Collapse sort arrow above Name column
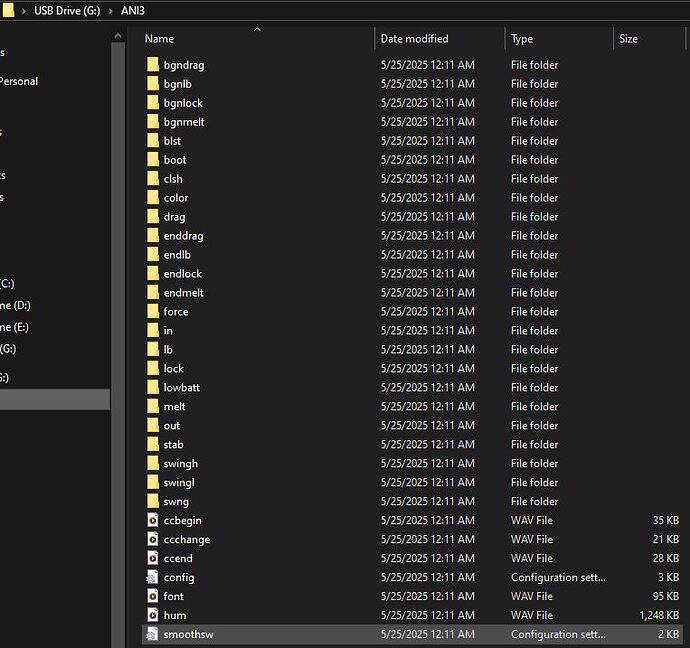This screenshot has width=690, height=648. click(257, 30)
